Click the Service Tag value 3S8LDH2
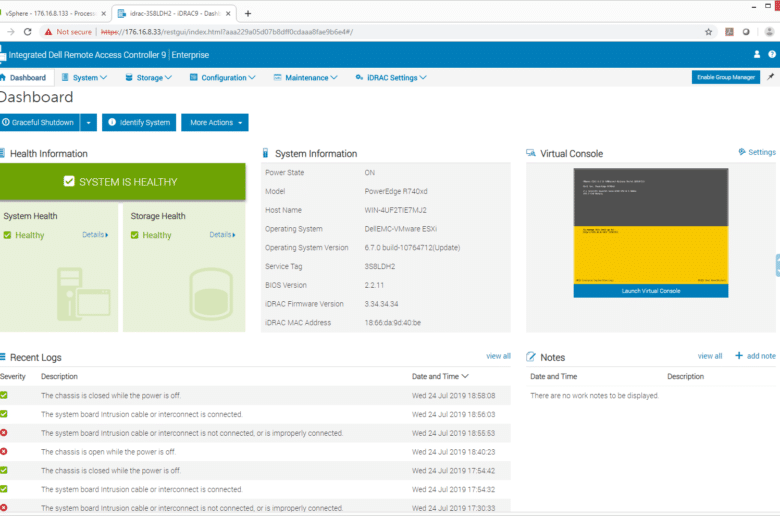 [380, 266]
